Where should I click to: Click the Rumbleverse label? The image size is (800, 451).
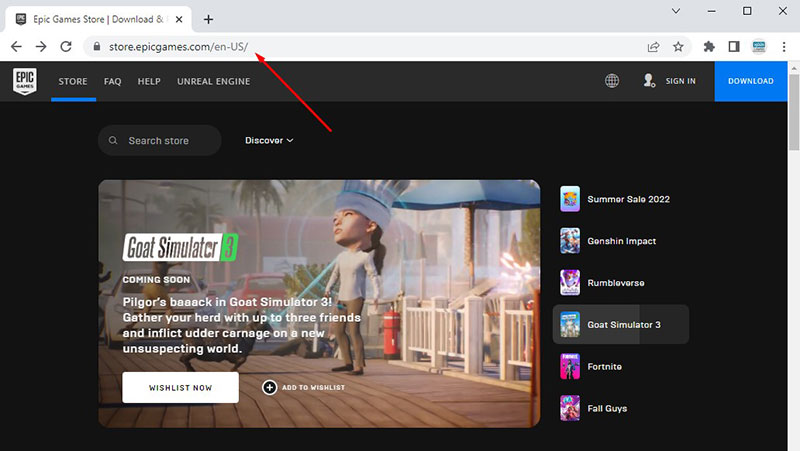click(x=616, y=283)
